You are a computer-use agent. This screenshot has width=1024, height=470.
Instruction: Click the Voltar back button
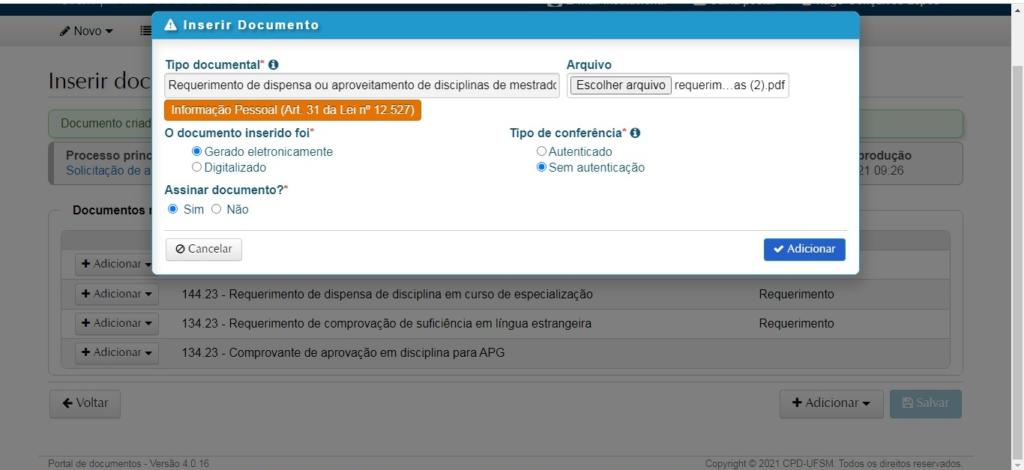[85, 403]
